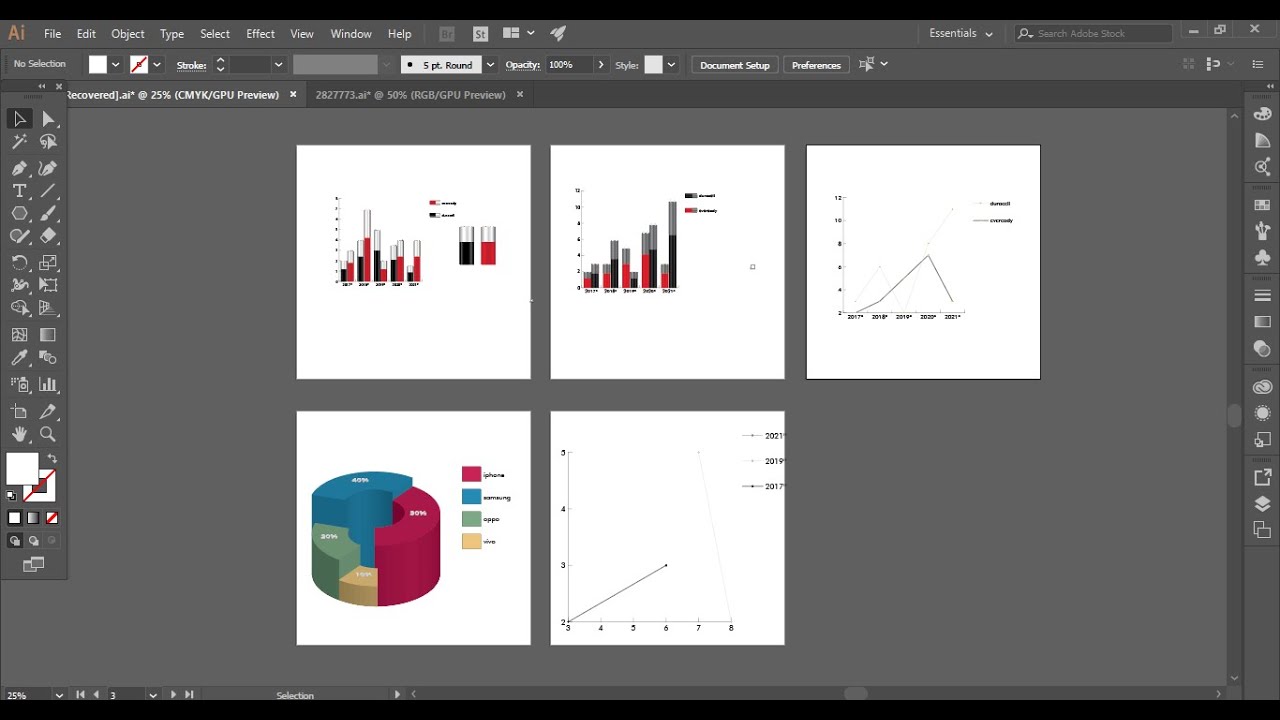Select the Type tool
The height and width of the screenshot is (720, 1280).
(x=19, y=191)
